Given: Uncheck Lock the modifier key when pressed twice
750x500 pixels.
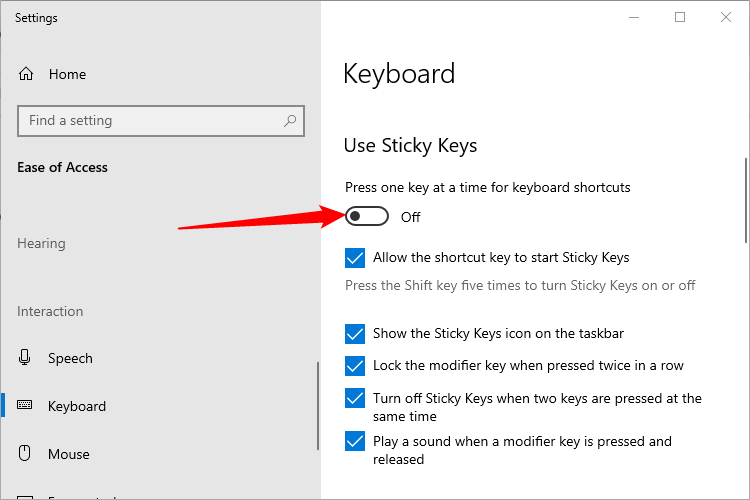Looking at the screenshot, I should pyautogui.click(x=355, y=366).
